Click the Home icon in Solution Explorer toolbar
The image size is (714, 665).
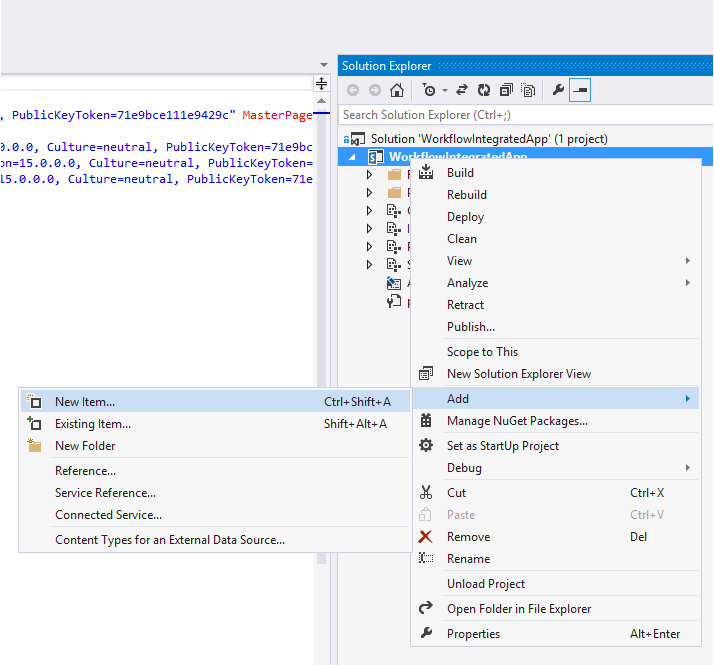[x=397, y=90]
